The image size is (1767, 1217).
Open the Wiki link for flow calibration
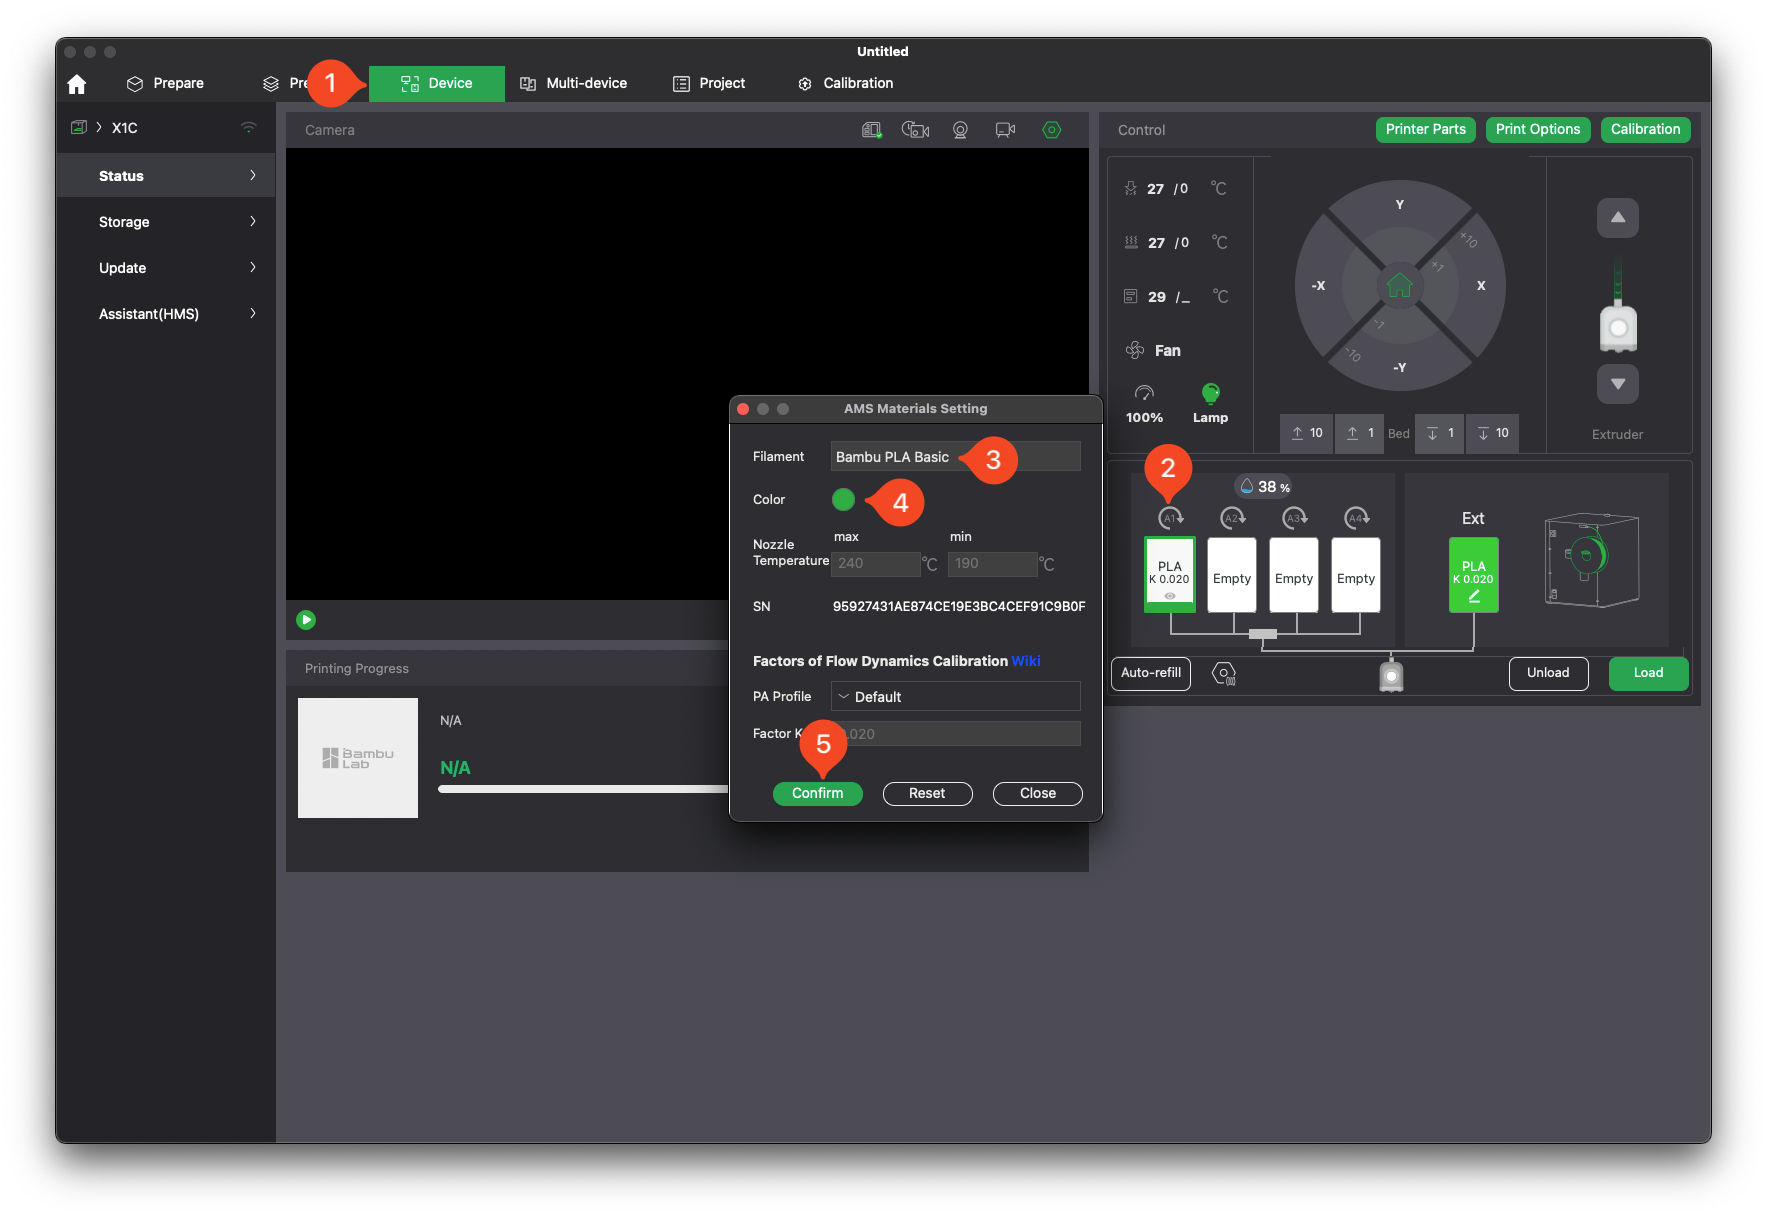point(1026,661)
